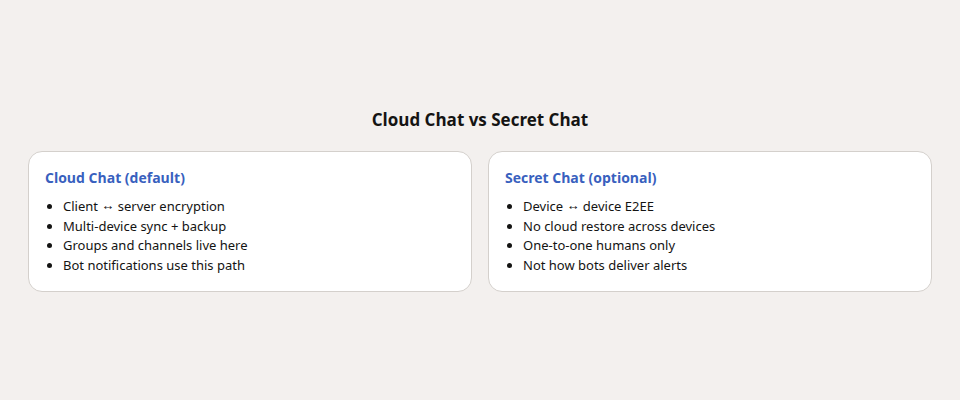The height and width of the screenshot is (400, 960).
Task: Click the bullet before 'Client ↔ server encryption'
Action: click(x=50, y=207)
